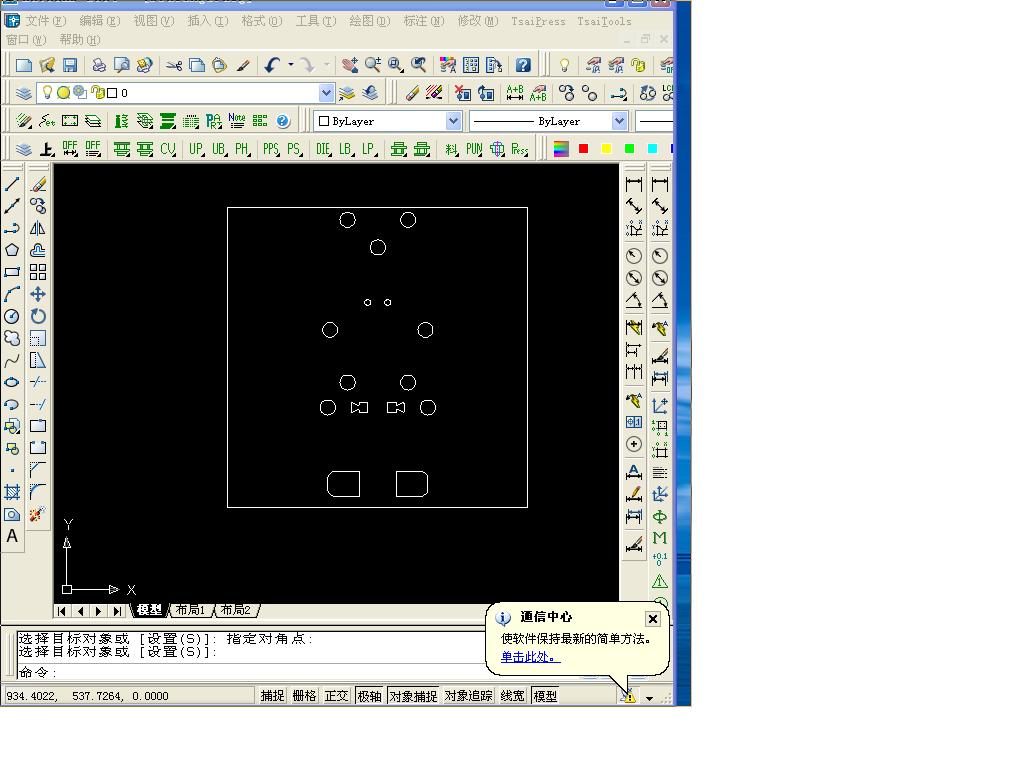Click the UP tool in TsaiPress toolbar
The width and height of the screenshot is (1024, 768).
197,150
